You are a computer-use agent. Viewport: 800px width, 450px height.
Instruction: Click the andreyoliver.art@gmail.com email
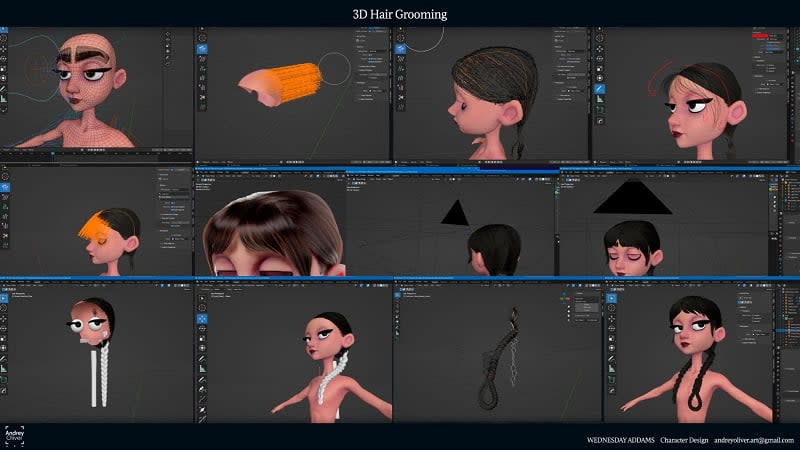754,440
